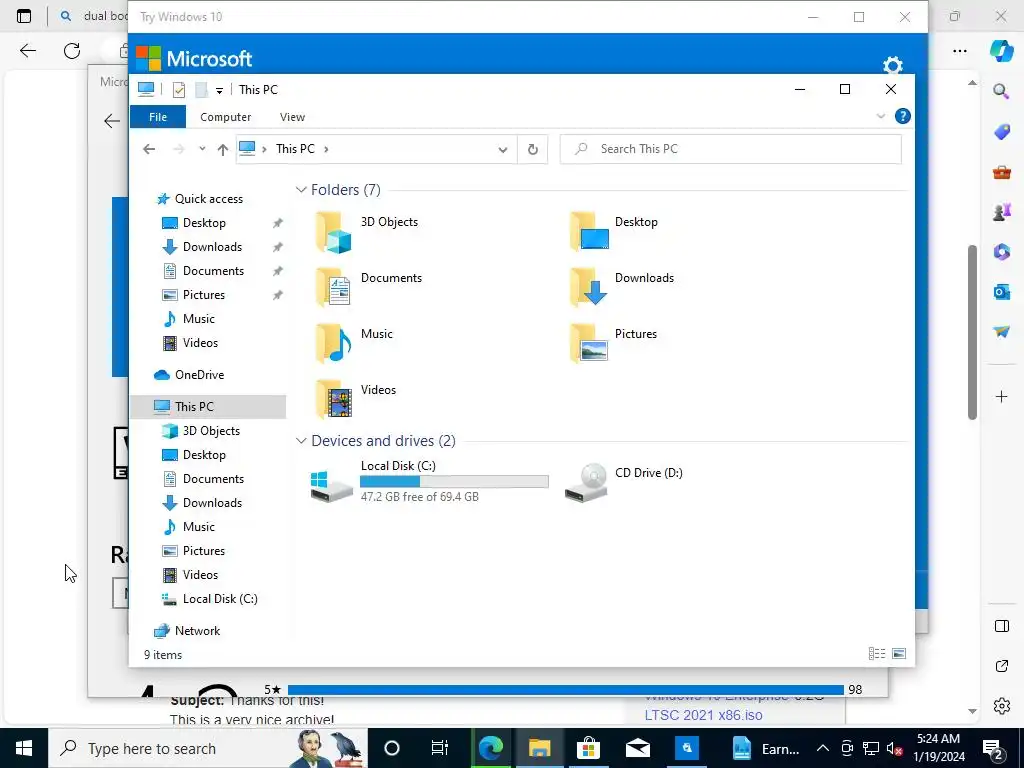Click the Search This PC field
This screenshot has width=1024, height=768.
(x=731, y=149)
